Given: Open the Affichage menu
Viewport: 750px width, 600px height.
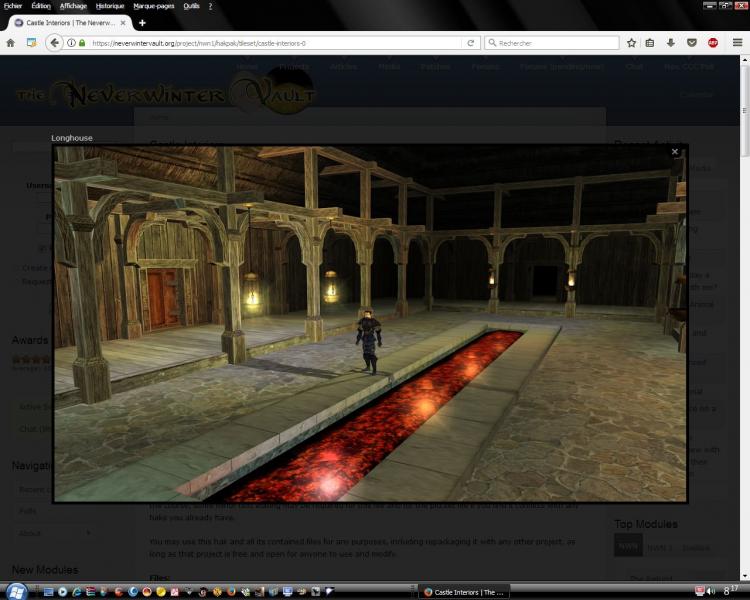Looking at the screenshot, I should [x=74, y=6].
